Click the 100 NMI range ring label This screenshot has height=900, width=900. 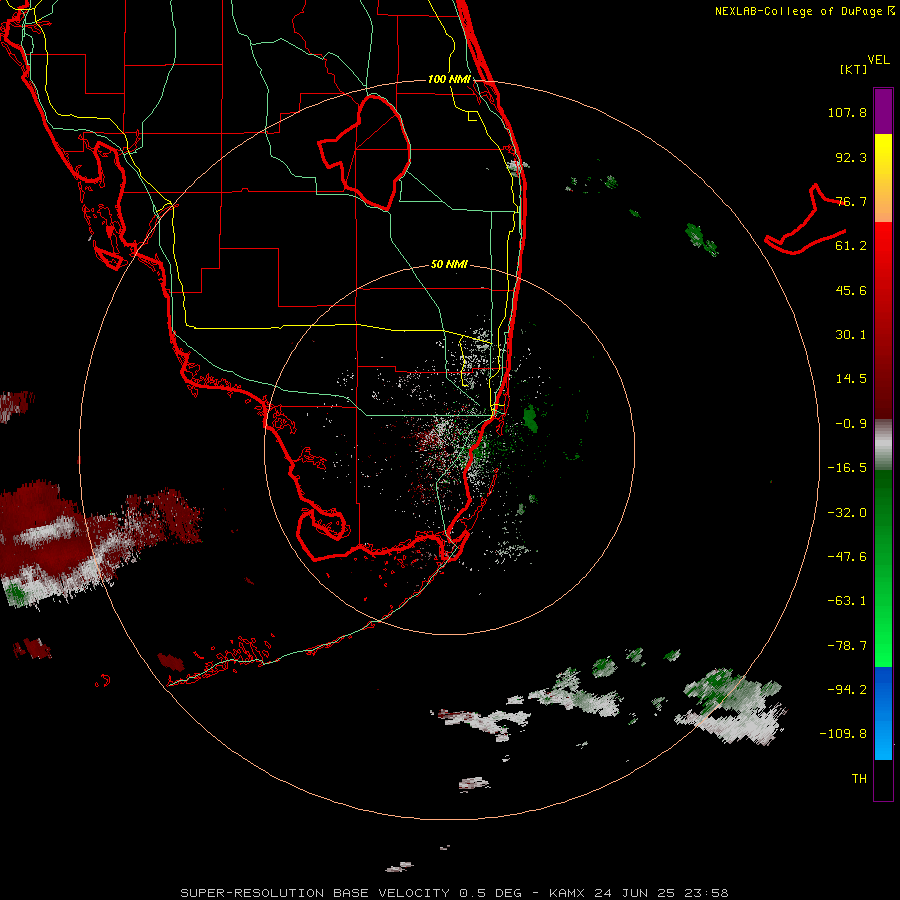click(449, 79)
